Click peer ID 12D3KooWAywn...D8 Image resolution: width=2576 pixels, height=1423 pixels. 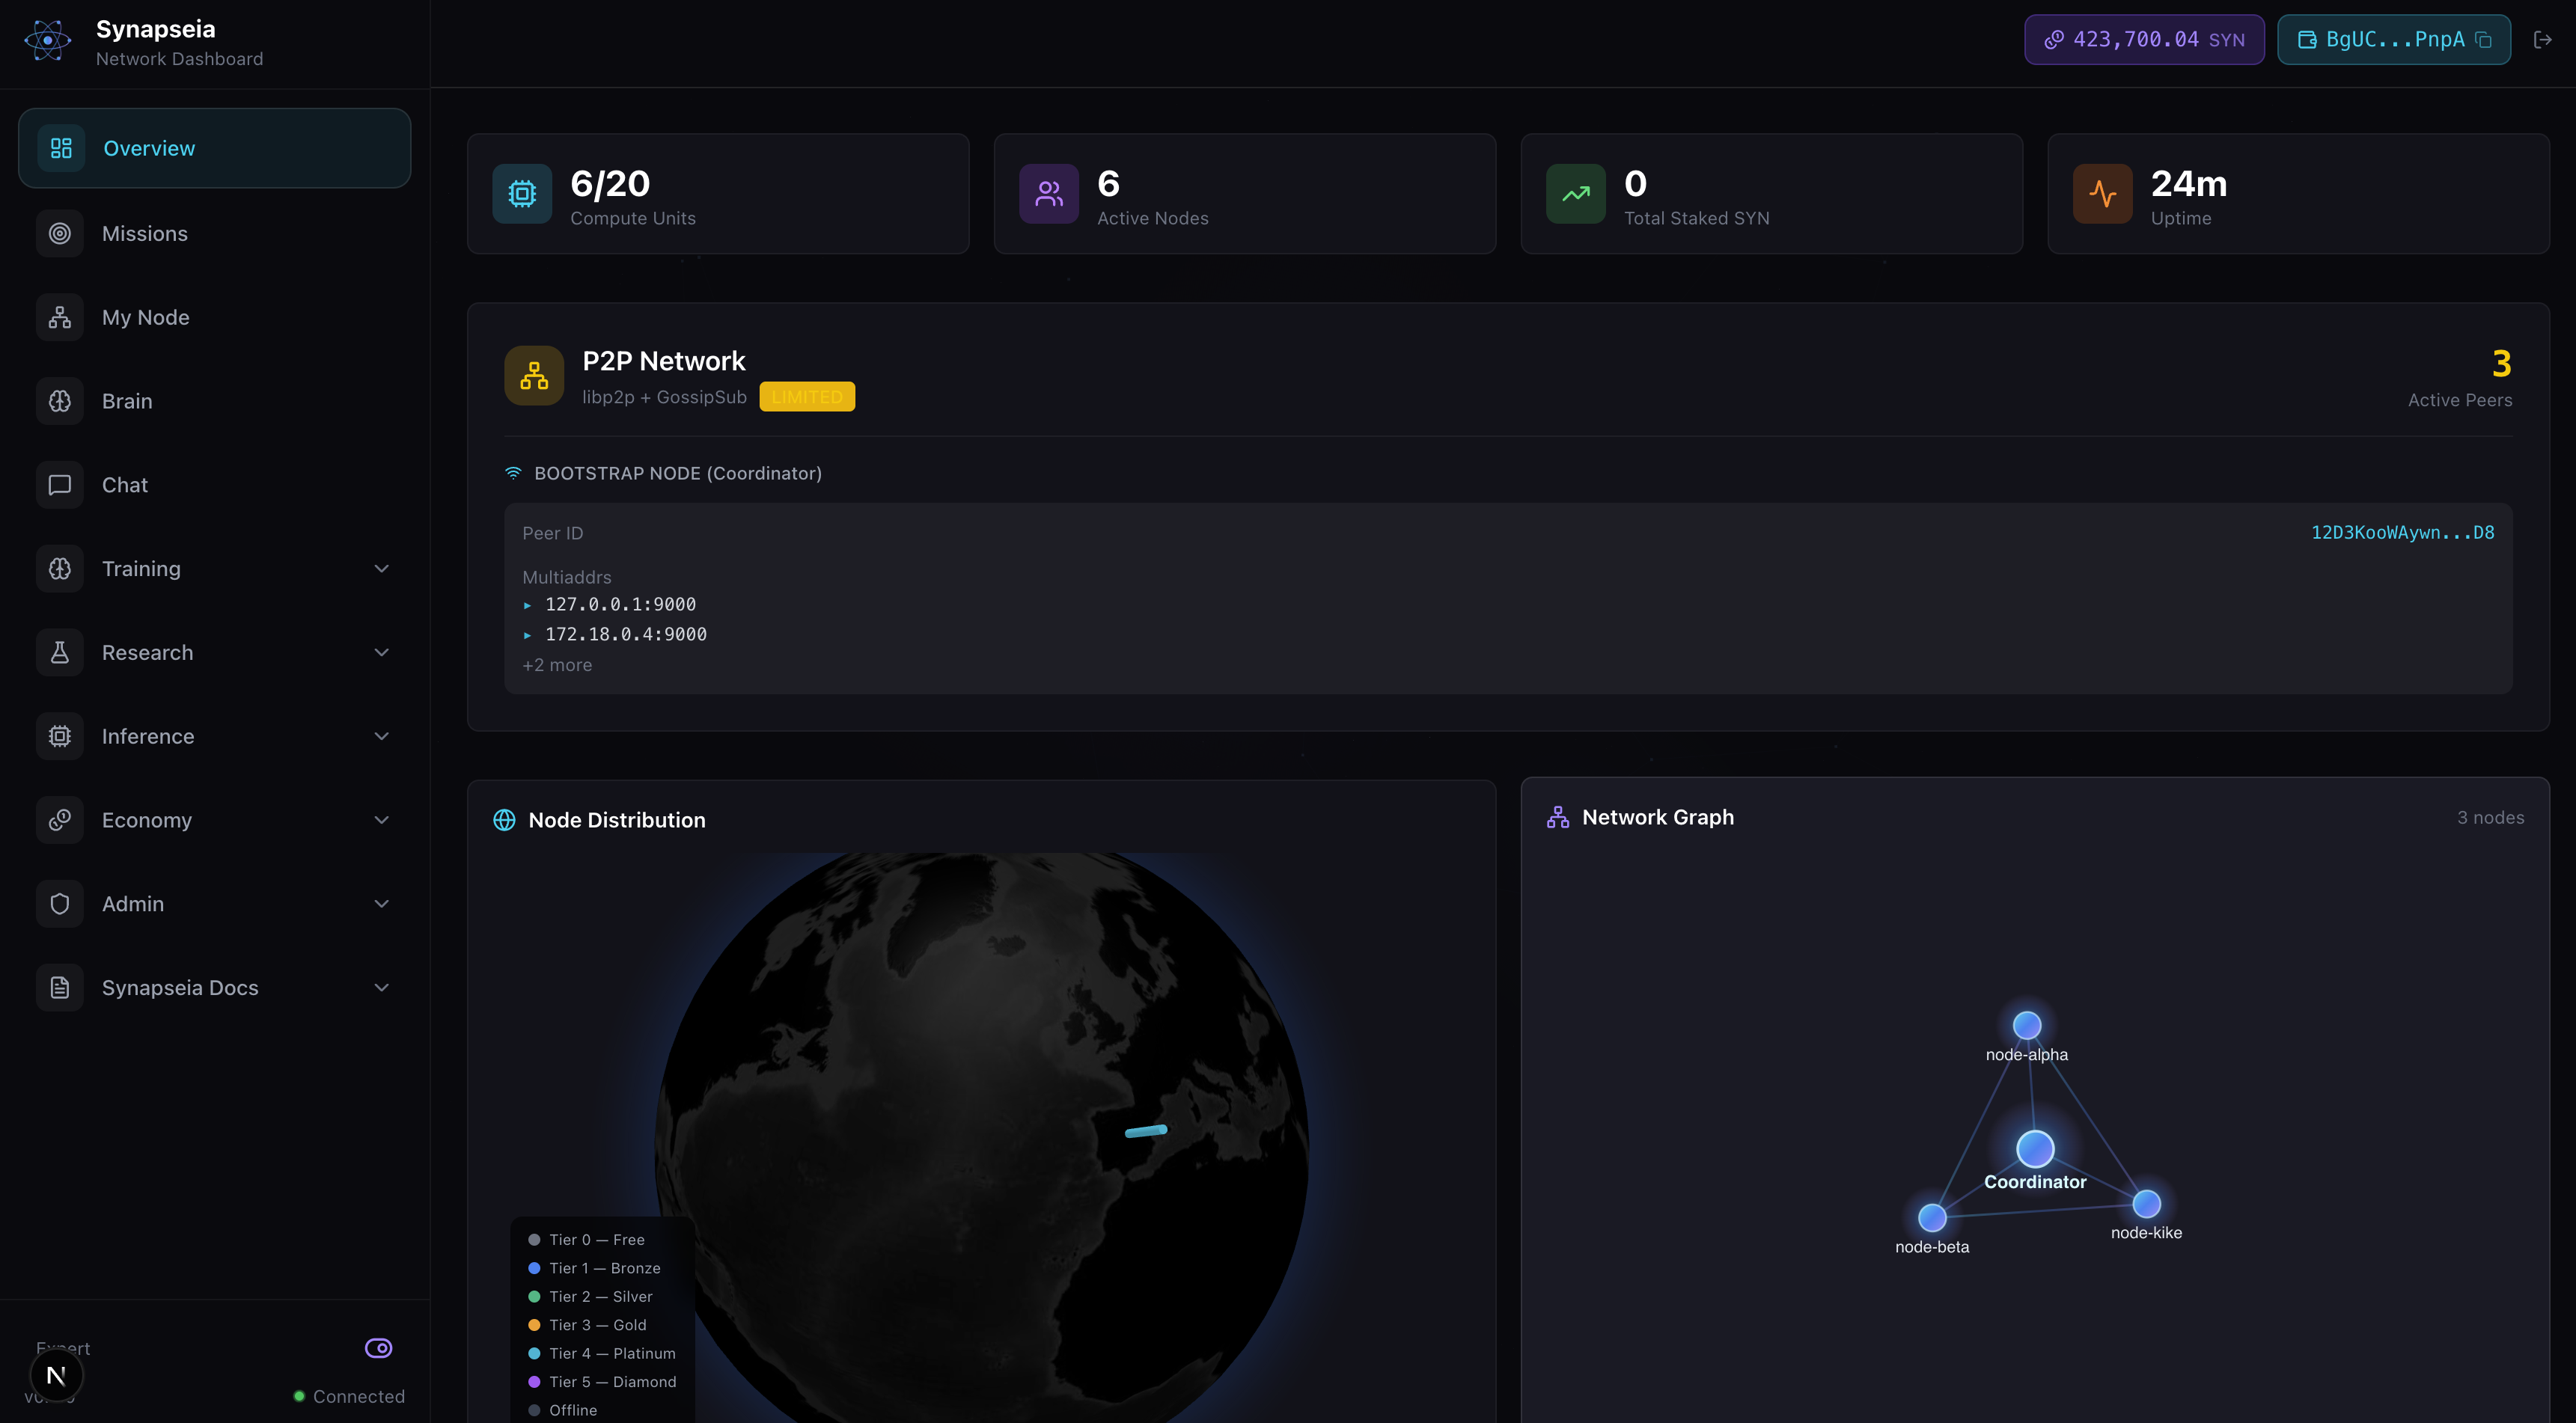[x=2402, y=533]
